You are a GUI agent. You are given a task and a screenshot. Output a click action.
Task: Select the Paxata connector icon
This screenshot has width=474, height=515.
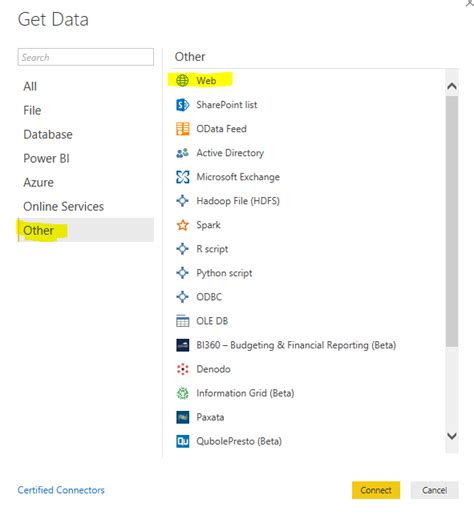182,417
